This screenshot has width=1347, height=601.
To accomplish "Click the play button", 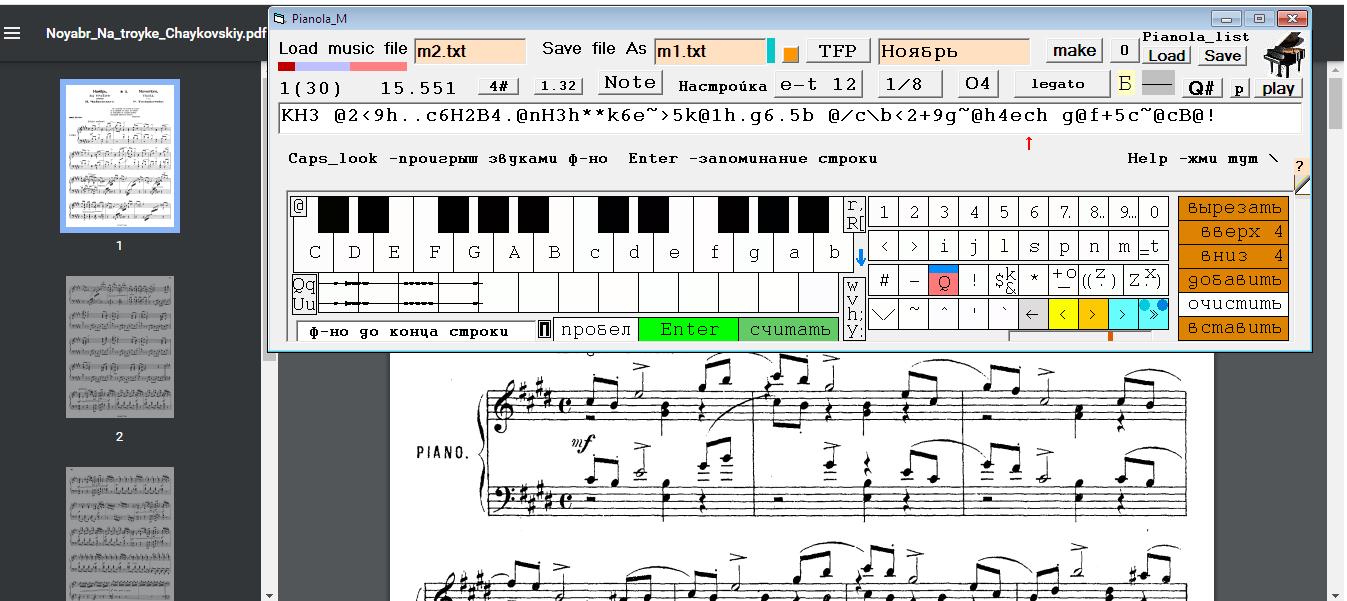I will pyautogui.click(x=1279, y=88).
